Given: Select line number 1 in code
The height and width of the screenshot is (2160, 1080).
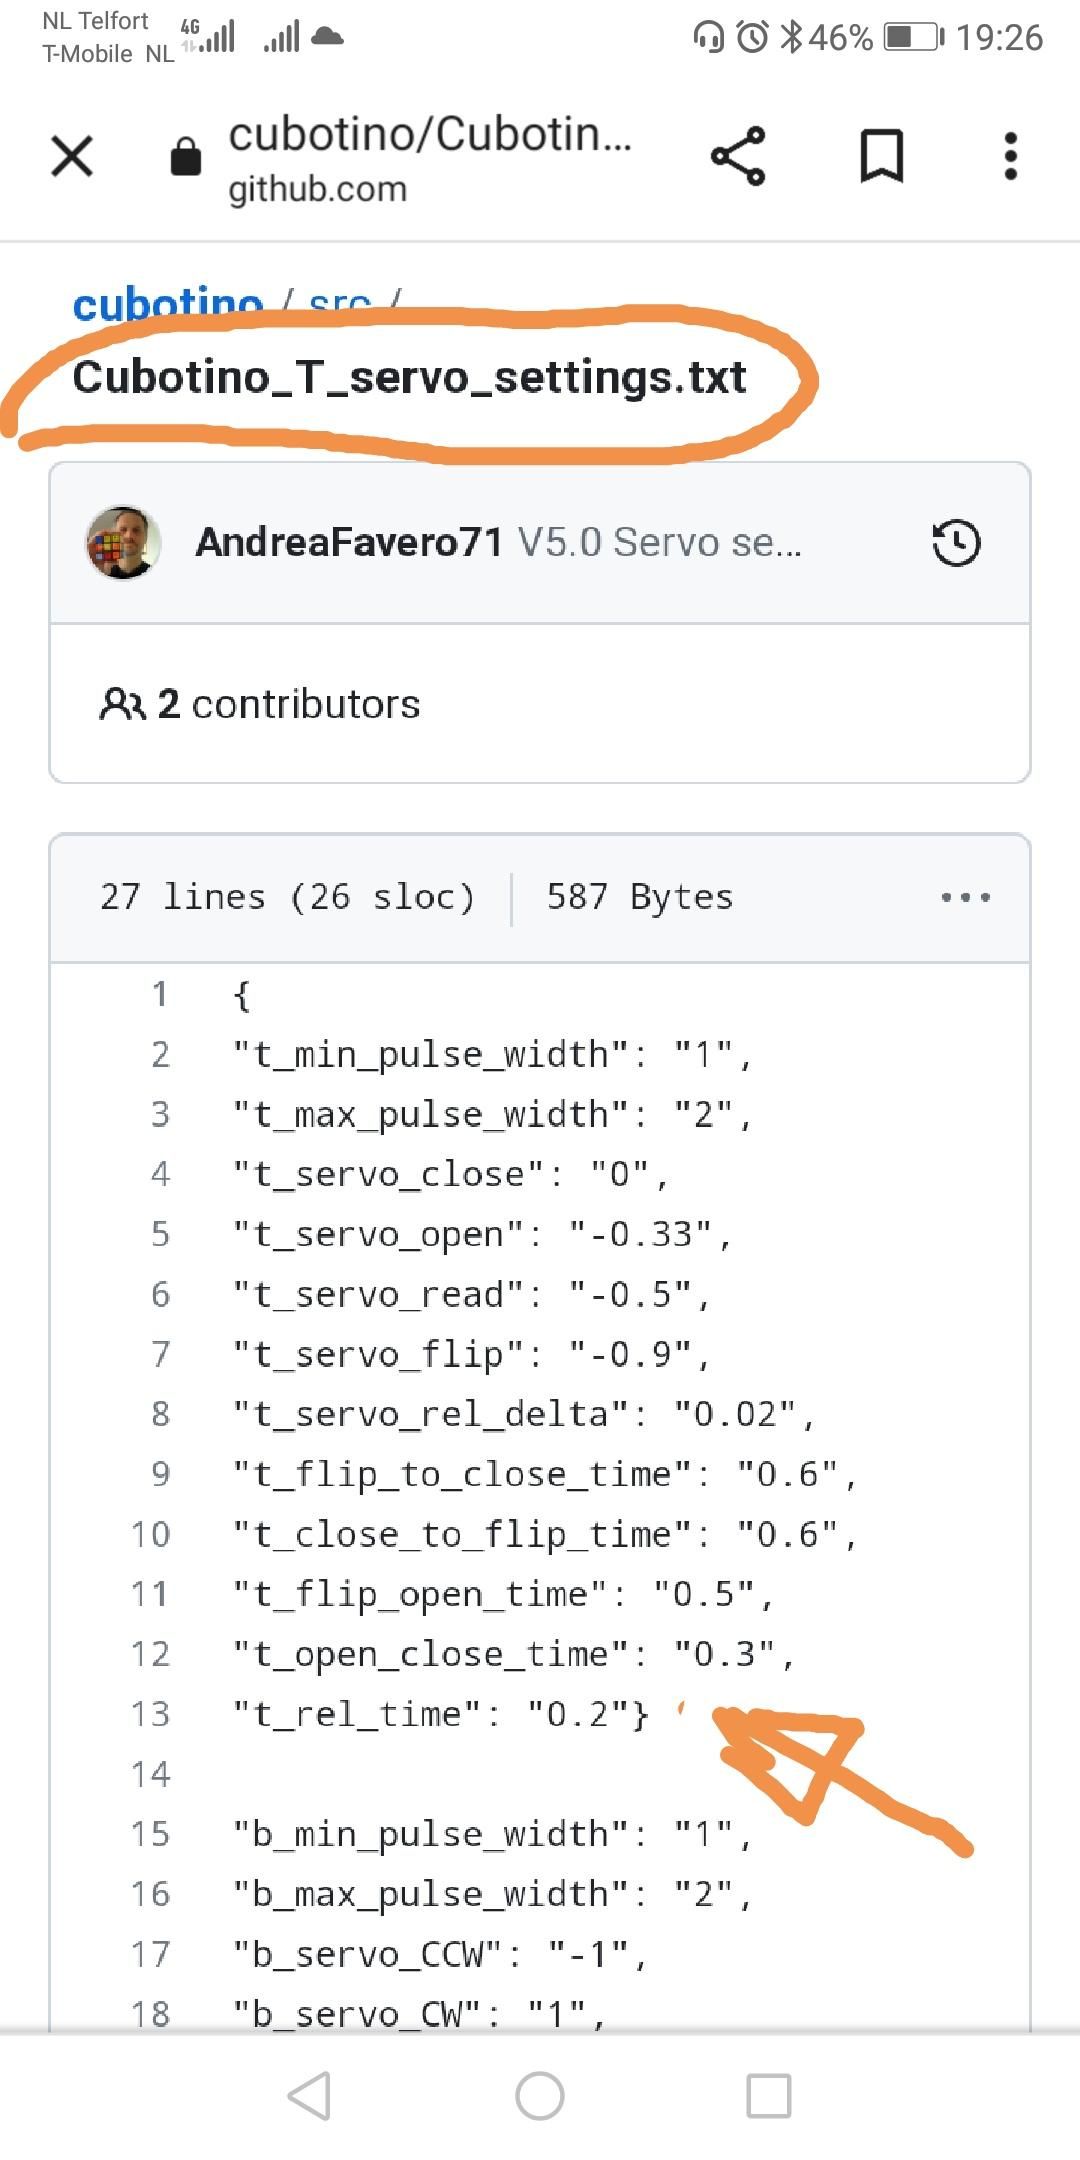Looking at the screenshot, I should pyautogui.click(x=159, y=994).
